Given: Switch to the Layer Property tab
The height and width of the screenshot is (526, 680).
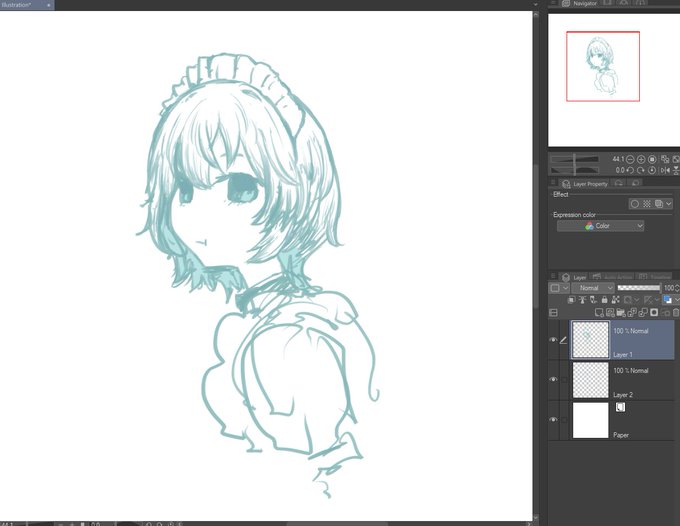Looking at the screenshot, I should [584, 184].
